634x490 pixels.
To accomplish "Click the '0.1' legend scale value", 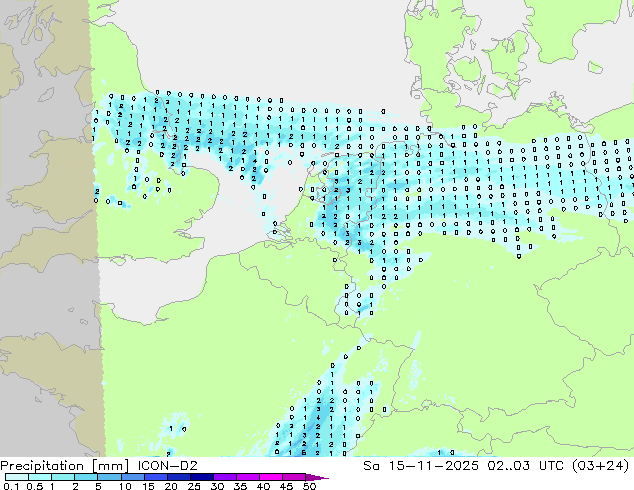I will click(x=11, y=486).
